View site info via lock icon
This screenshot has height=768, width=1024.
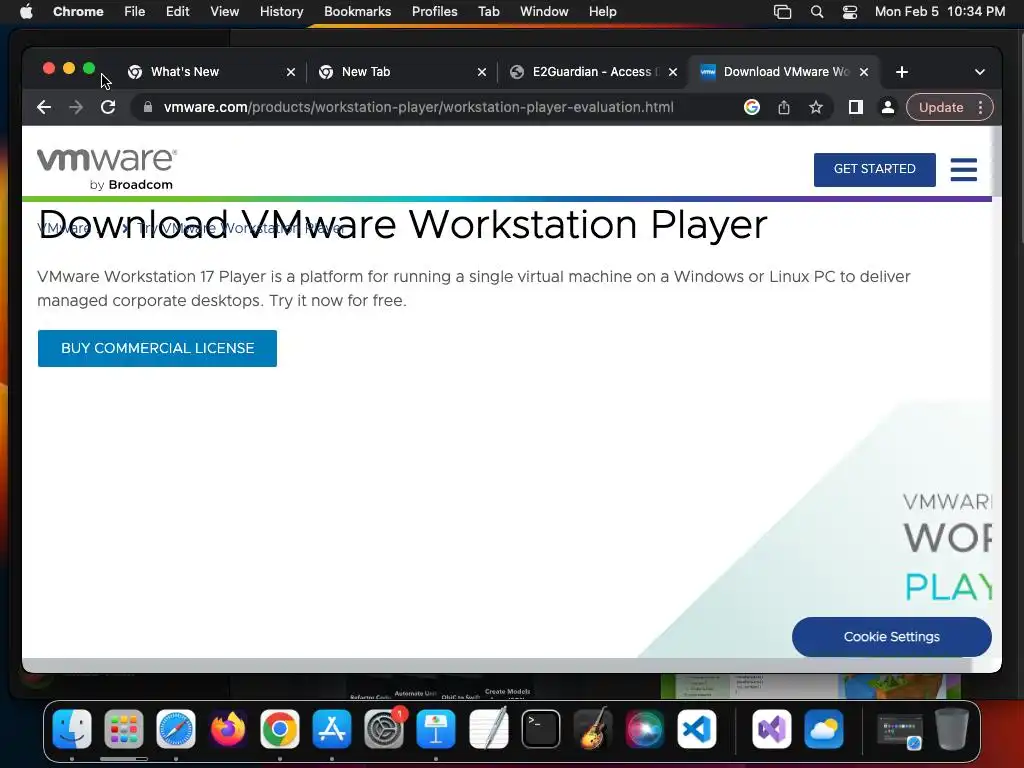coord(148,107)
